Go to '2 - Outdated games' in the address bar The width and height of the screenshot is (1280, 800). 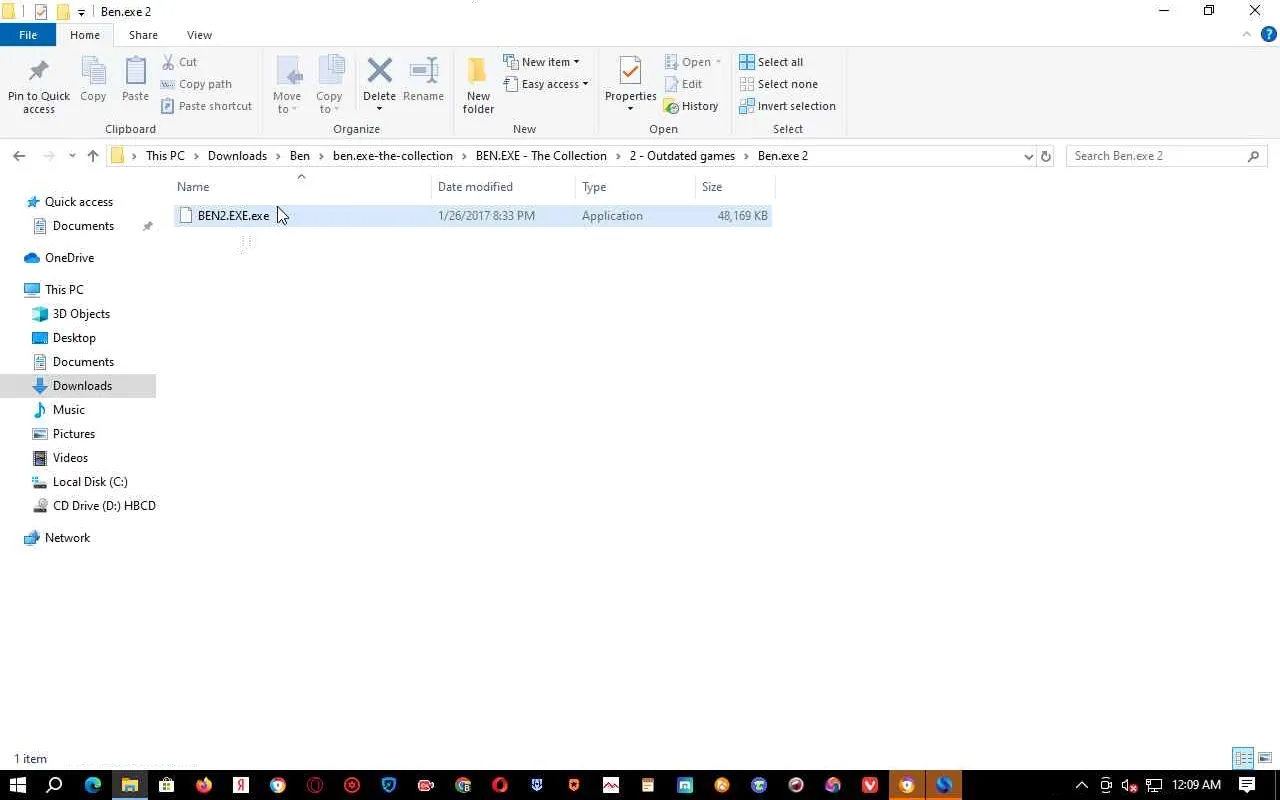coord(682,156)
